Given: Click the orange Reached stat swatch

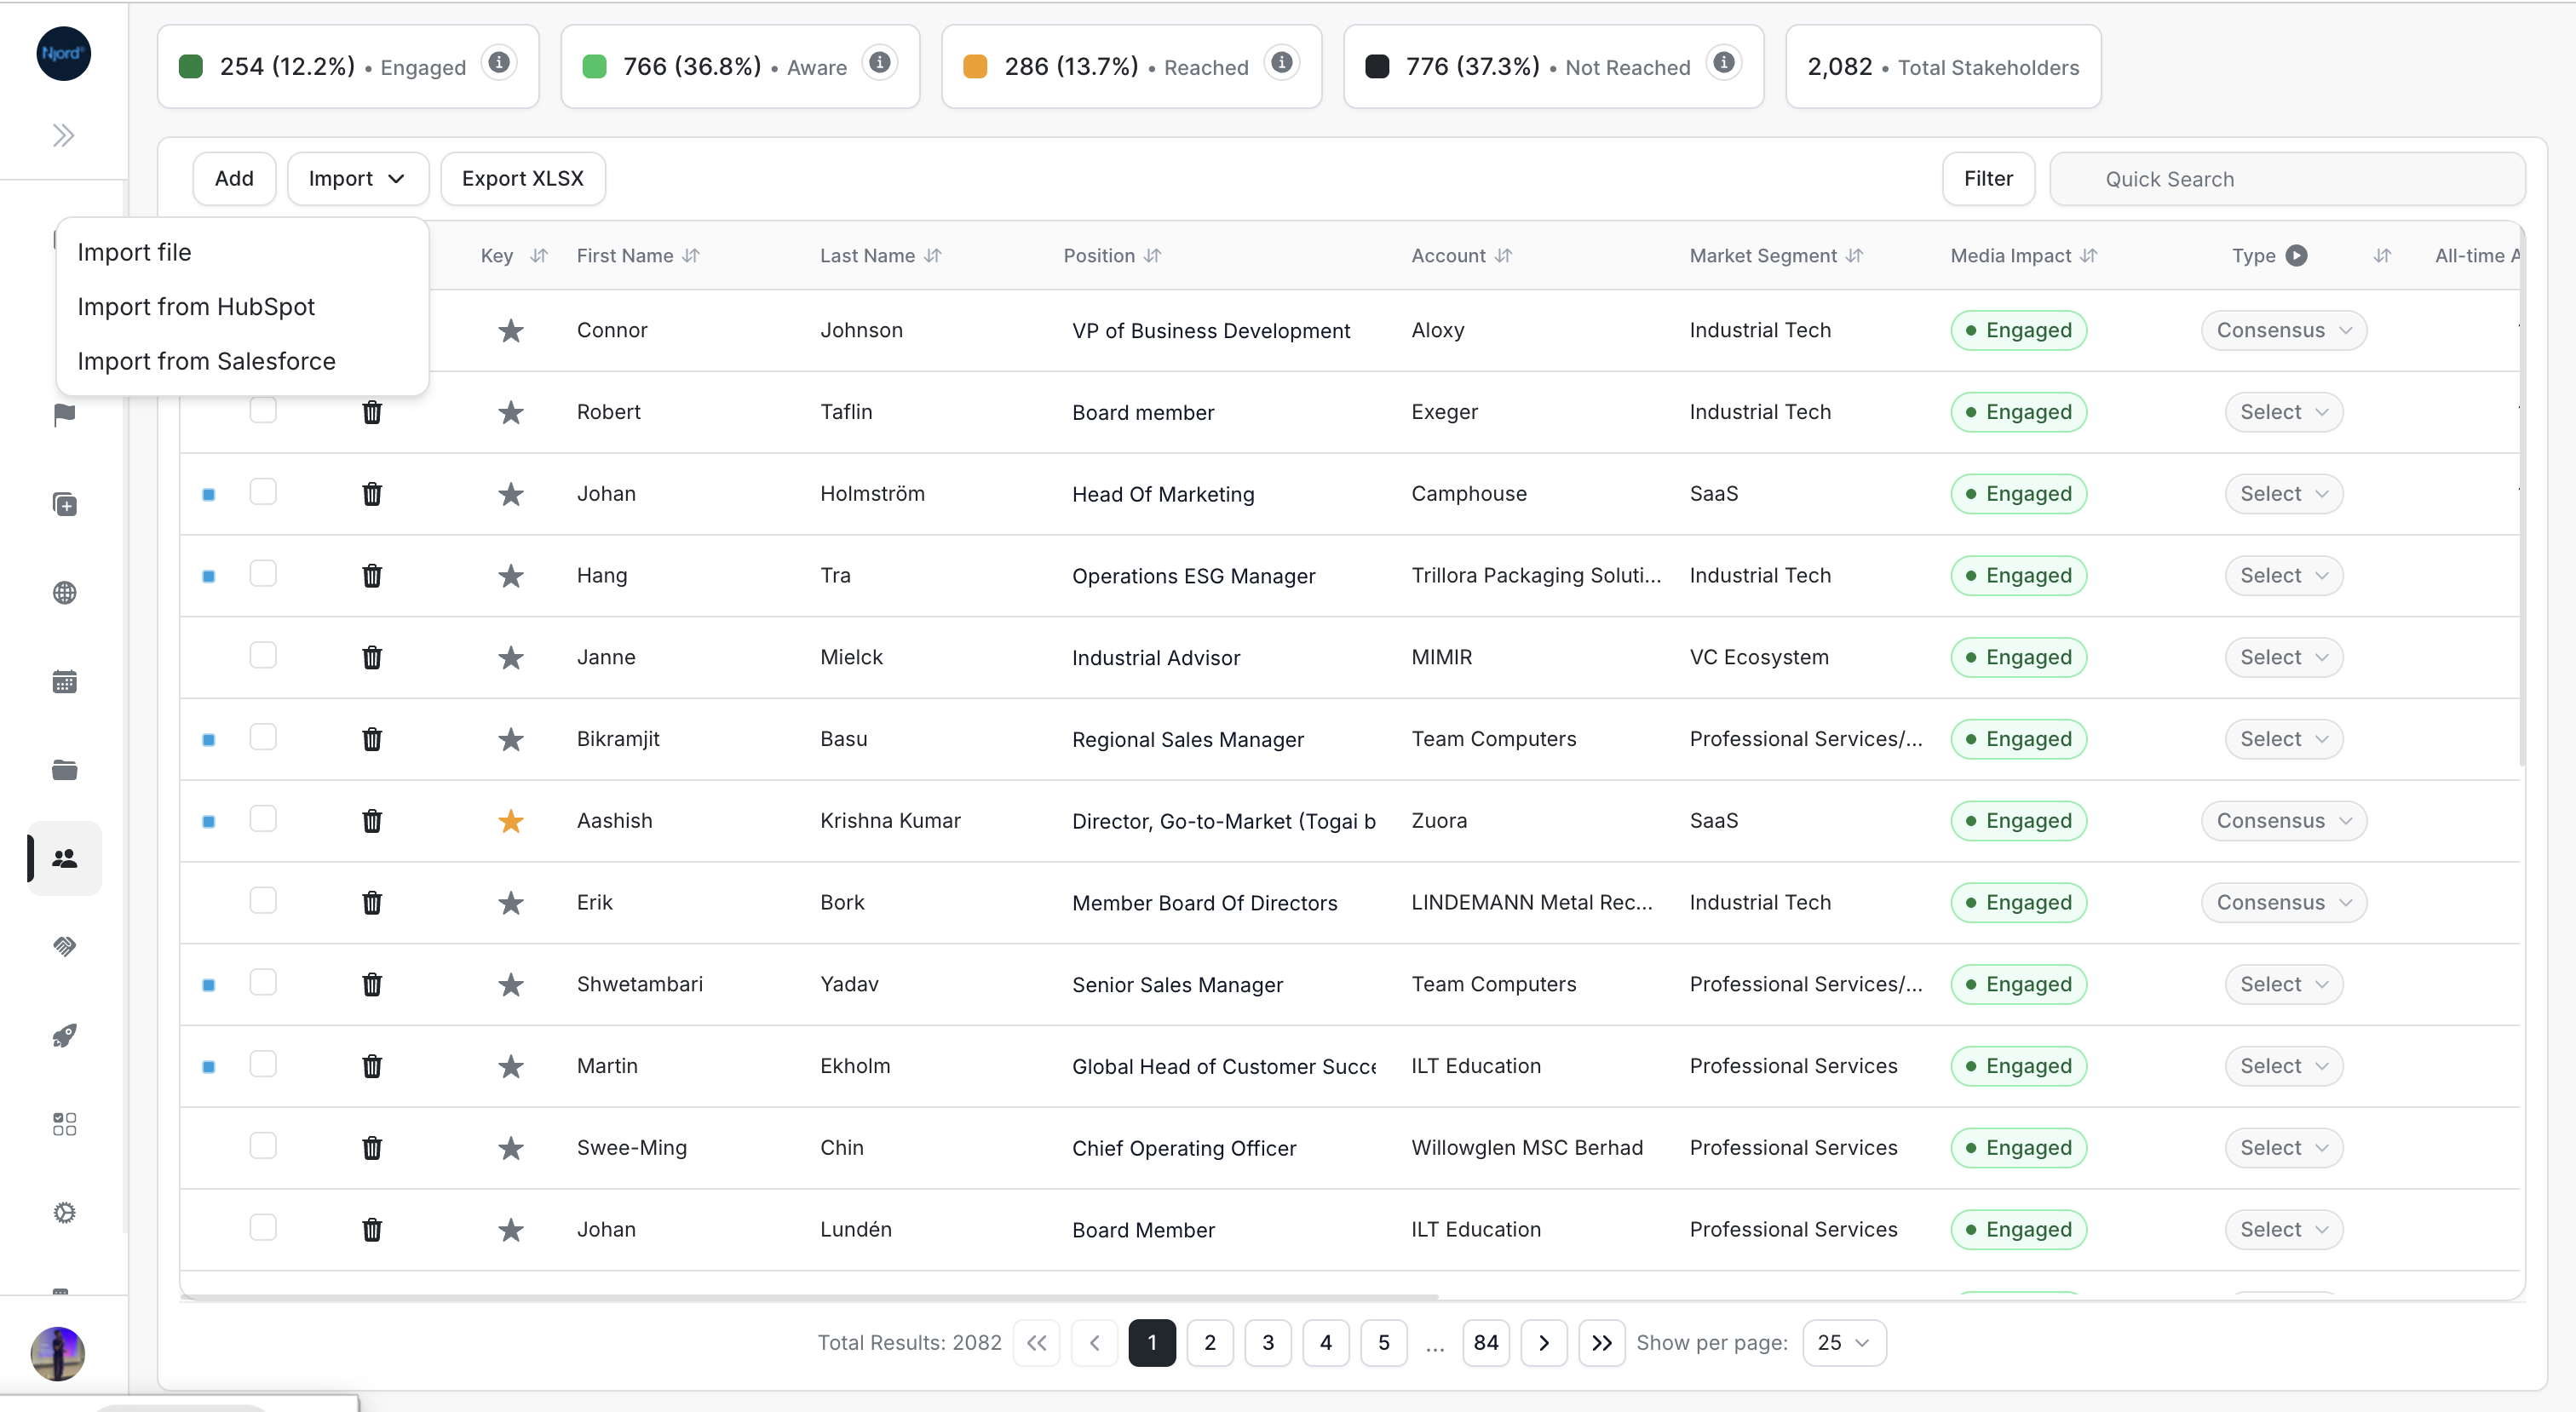Looking at the screenshot, I should tap(975, 67).
